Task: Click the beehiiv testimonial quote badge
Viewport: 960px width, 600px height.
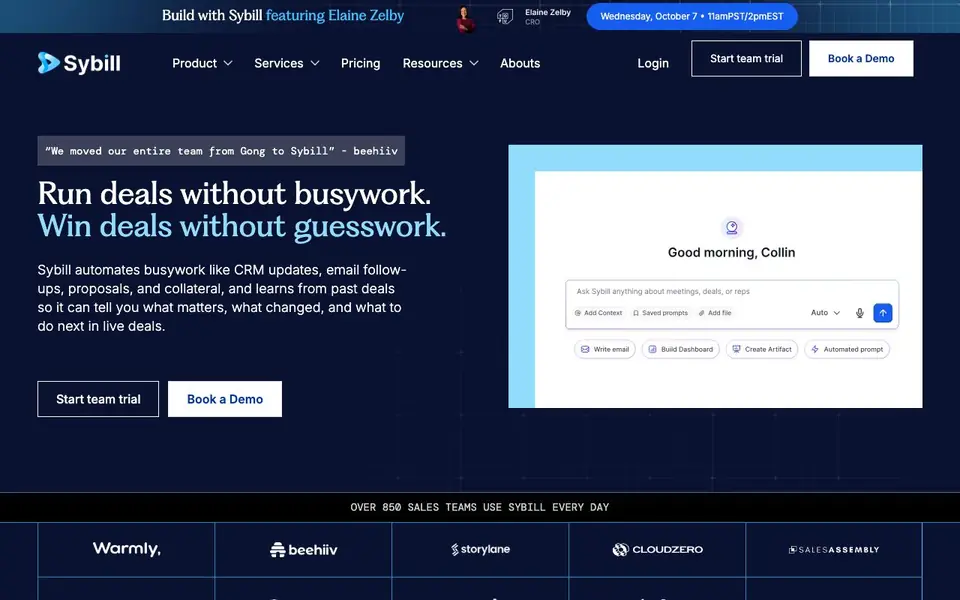Action: coord(221,151)
